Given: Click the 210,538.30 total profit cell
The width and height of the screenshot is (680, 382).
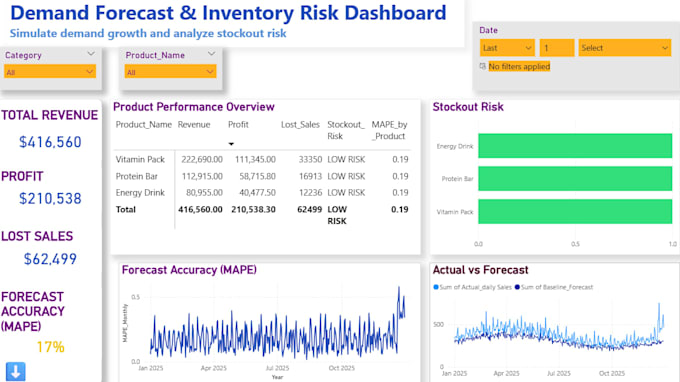Looking at the screenshot, I should point(253,209).
